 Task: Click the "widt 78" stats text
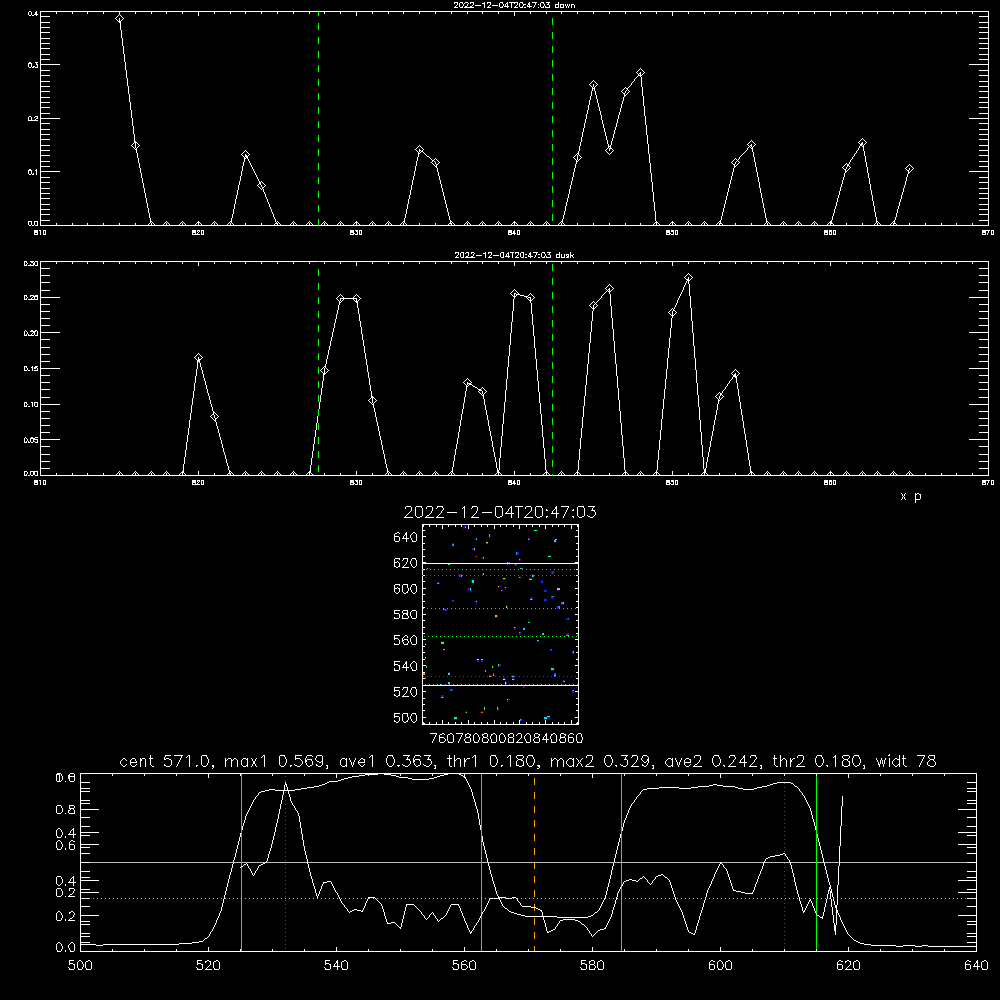[906, 761]
